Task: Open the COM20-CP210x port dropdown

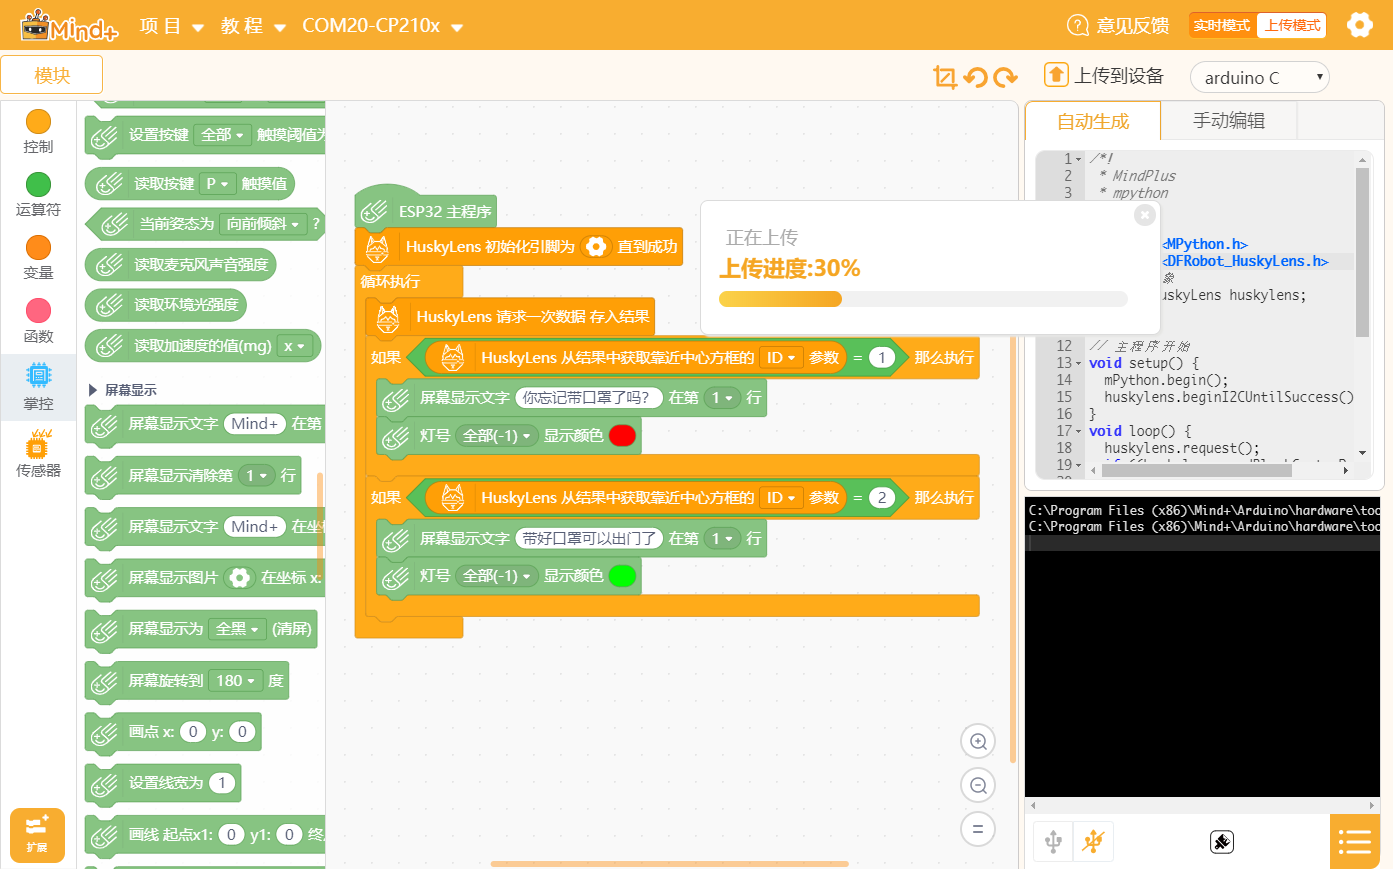Action: (x=382, y=25)
